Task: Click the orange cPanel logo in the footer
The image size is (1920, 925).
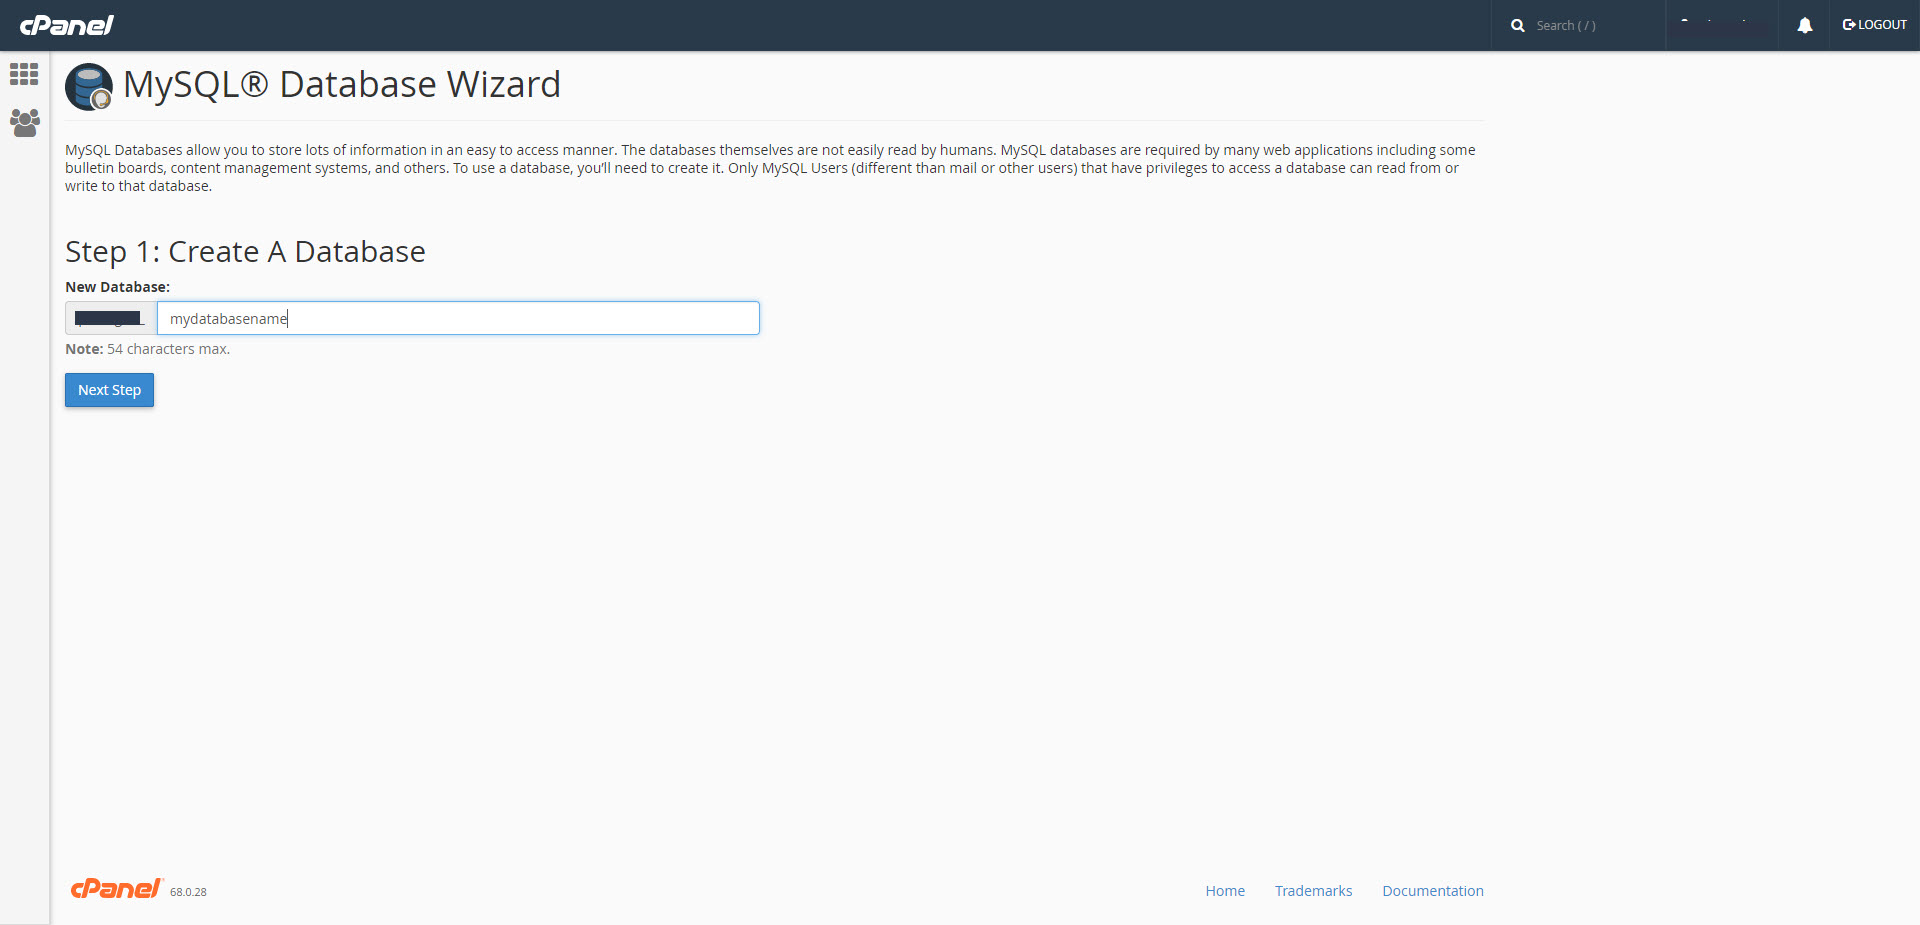Action: pos(116,889)
